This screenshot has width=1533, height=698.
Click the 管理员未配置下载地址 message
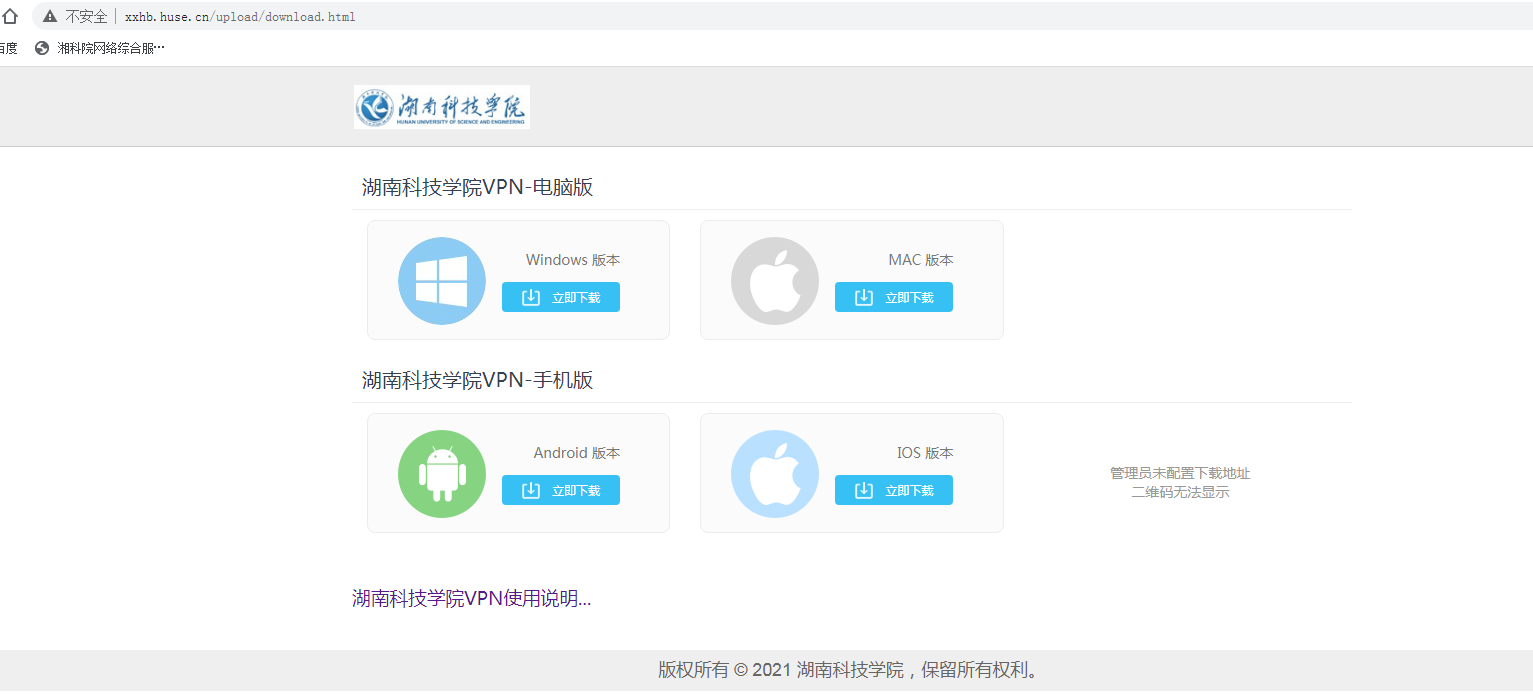[1180, 473]
